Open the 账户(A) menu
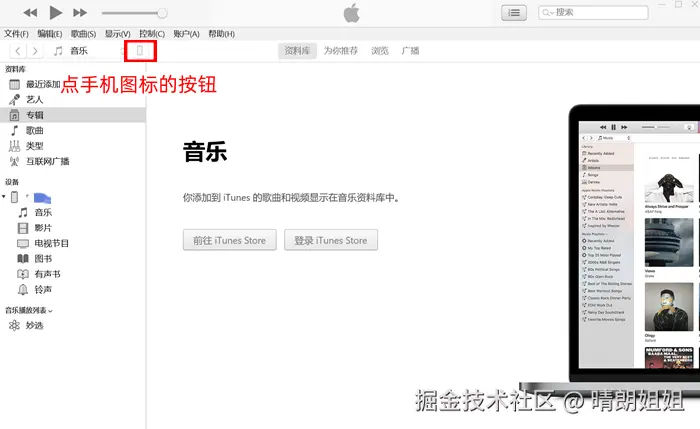 pyautogui.click(x=186, y=34)
